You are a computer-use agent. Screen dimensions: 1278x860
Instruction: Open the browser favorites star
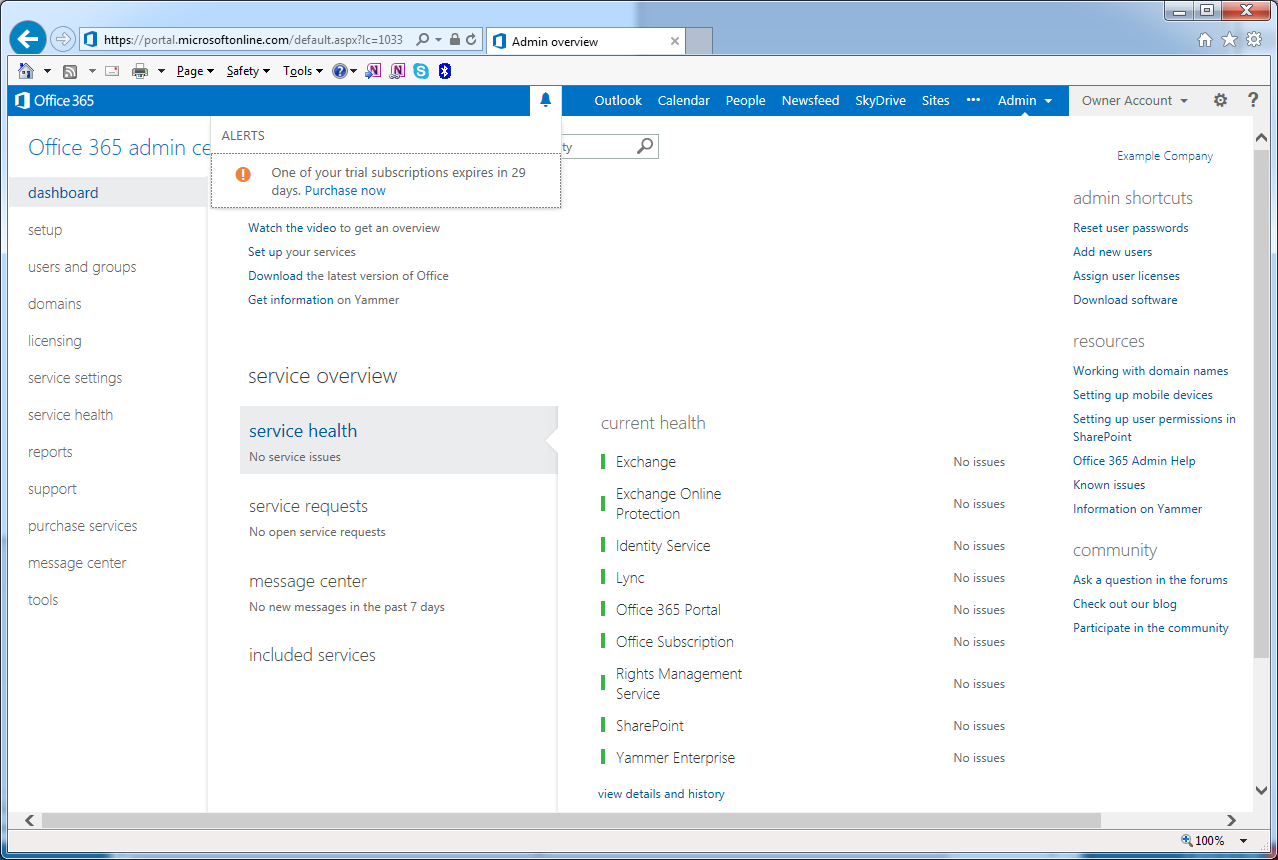click(x=1229, y=40)
